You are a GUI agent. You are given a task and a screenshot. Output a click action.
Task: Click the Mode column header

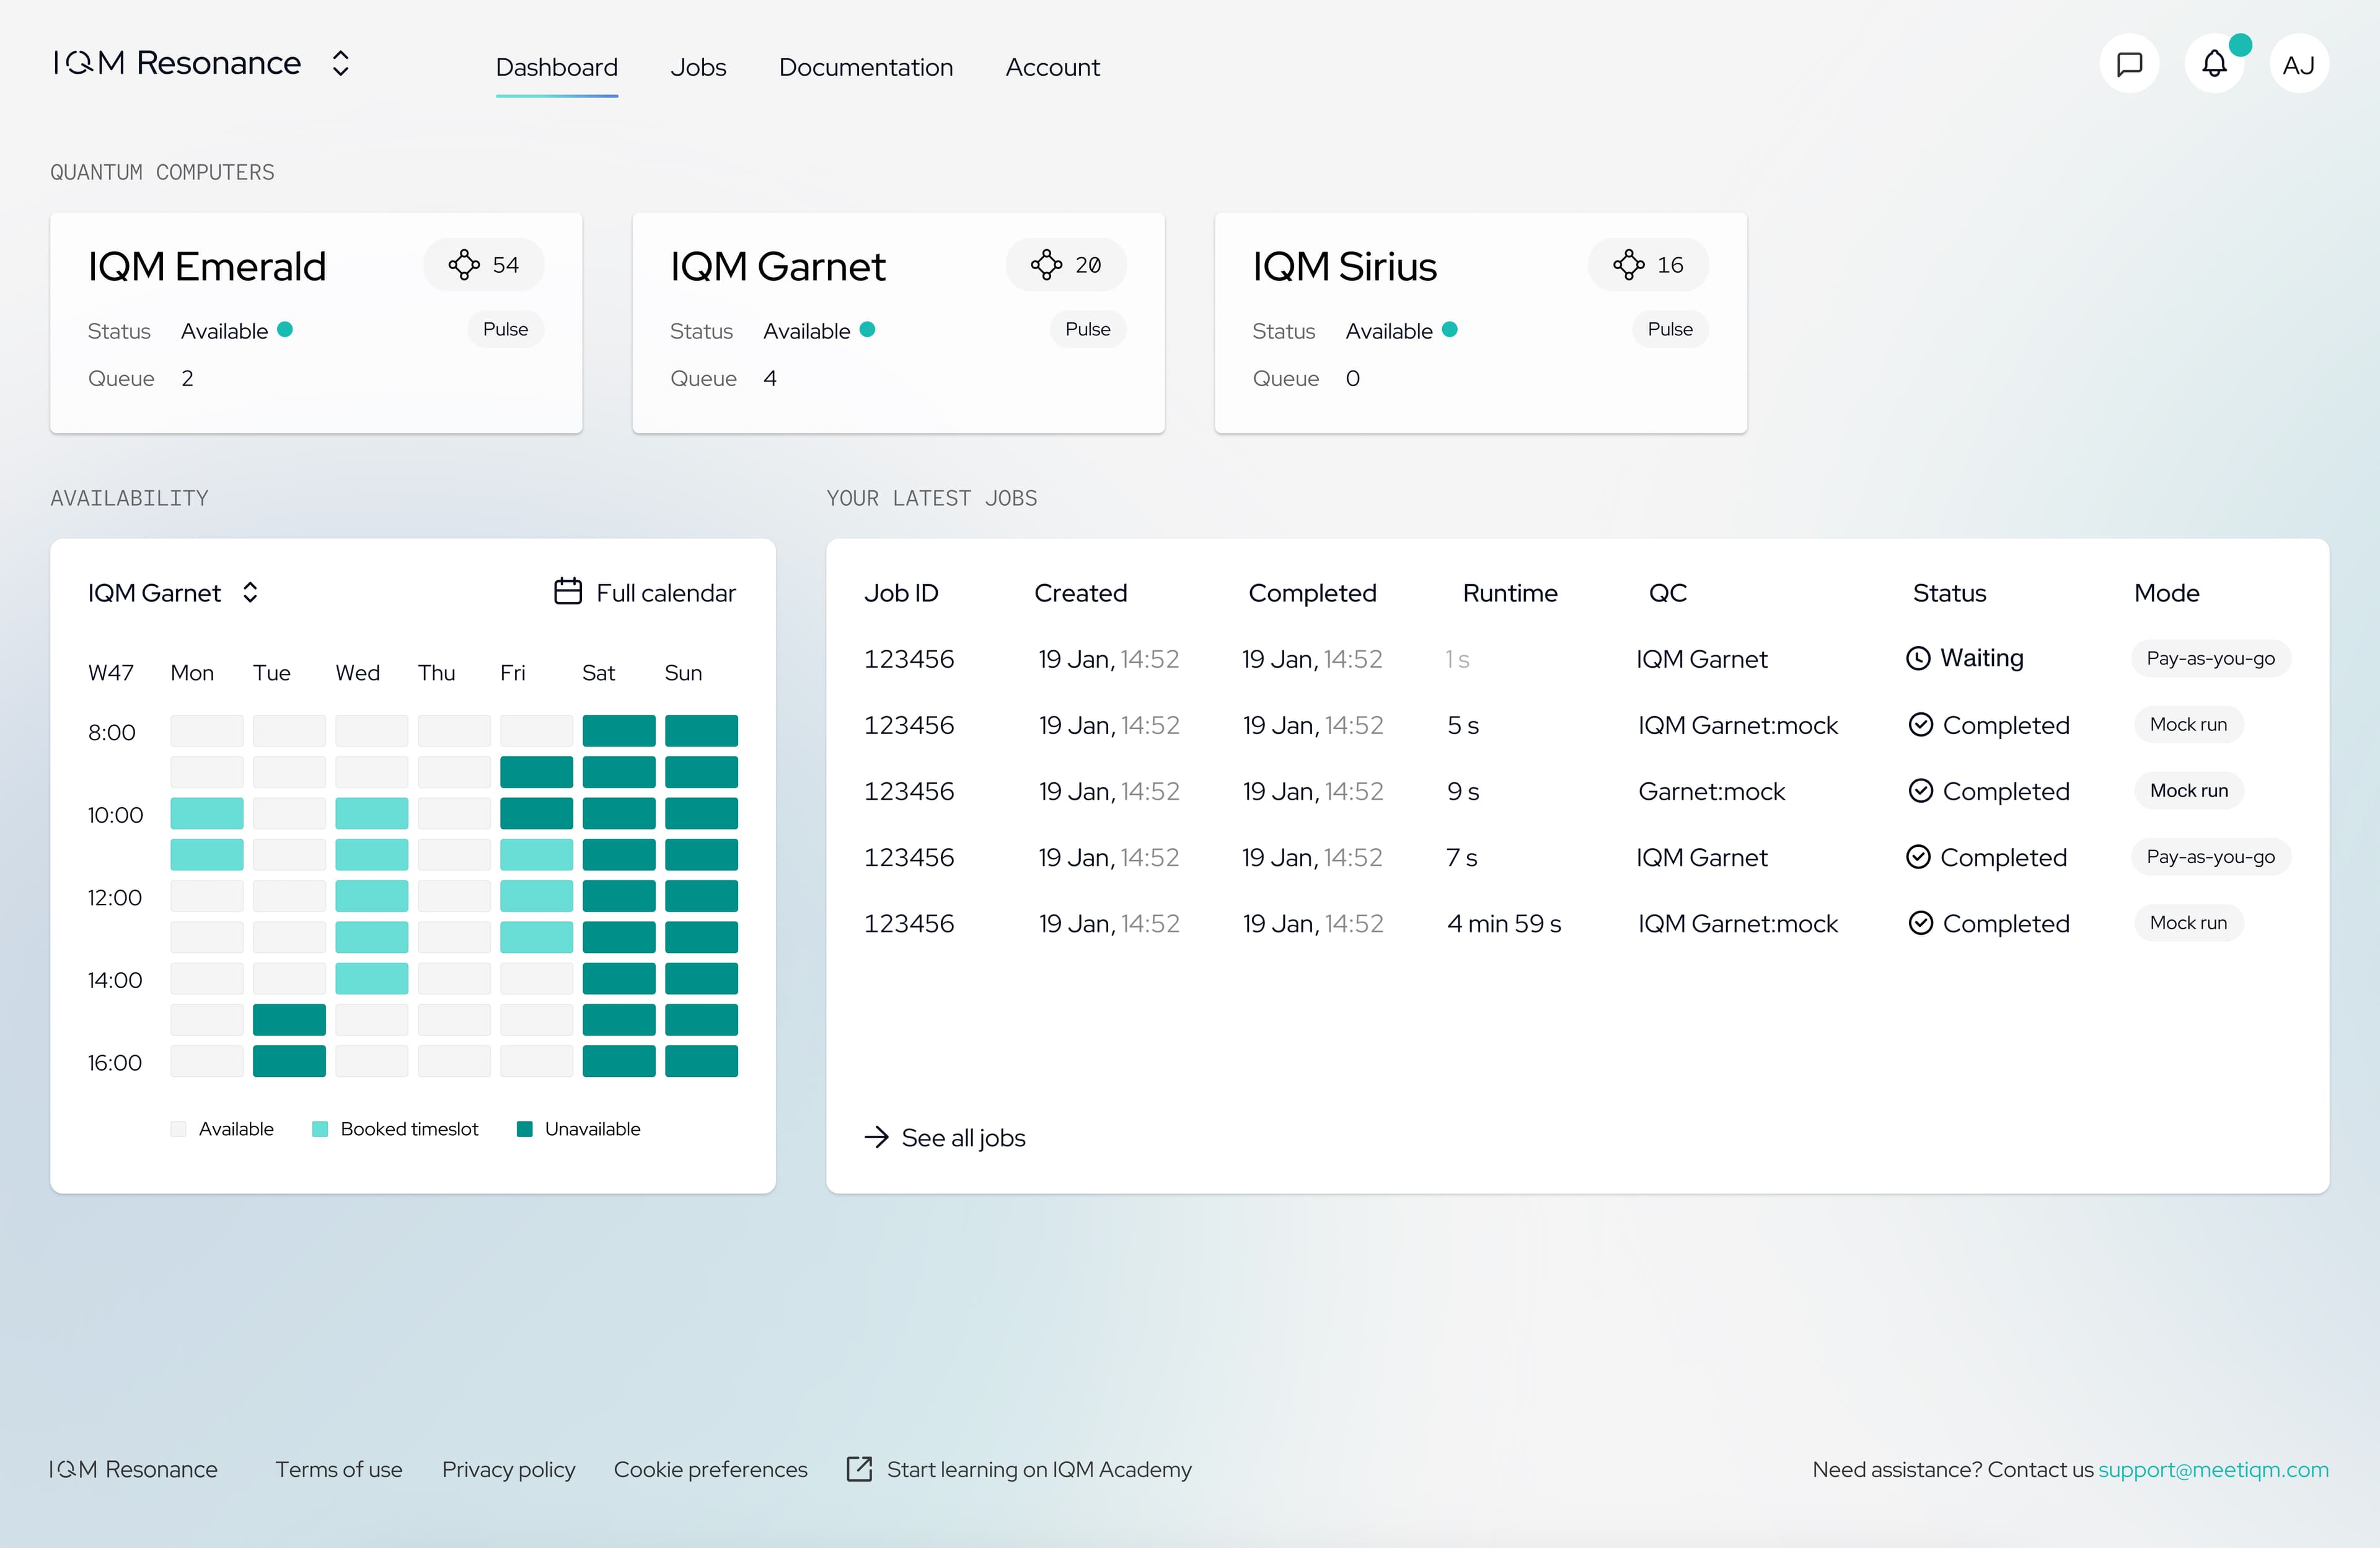coord(2166,592)
